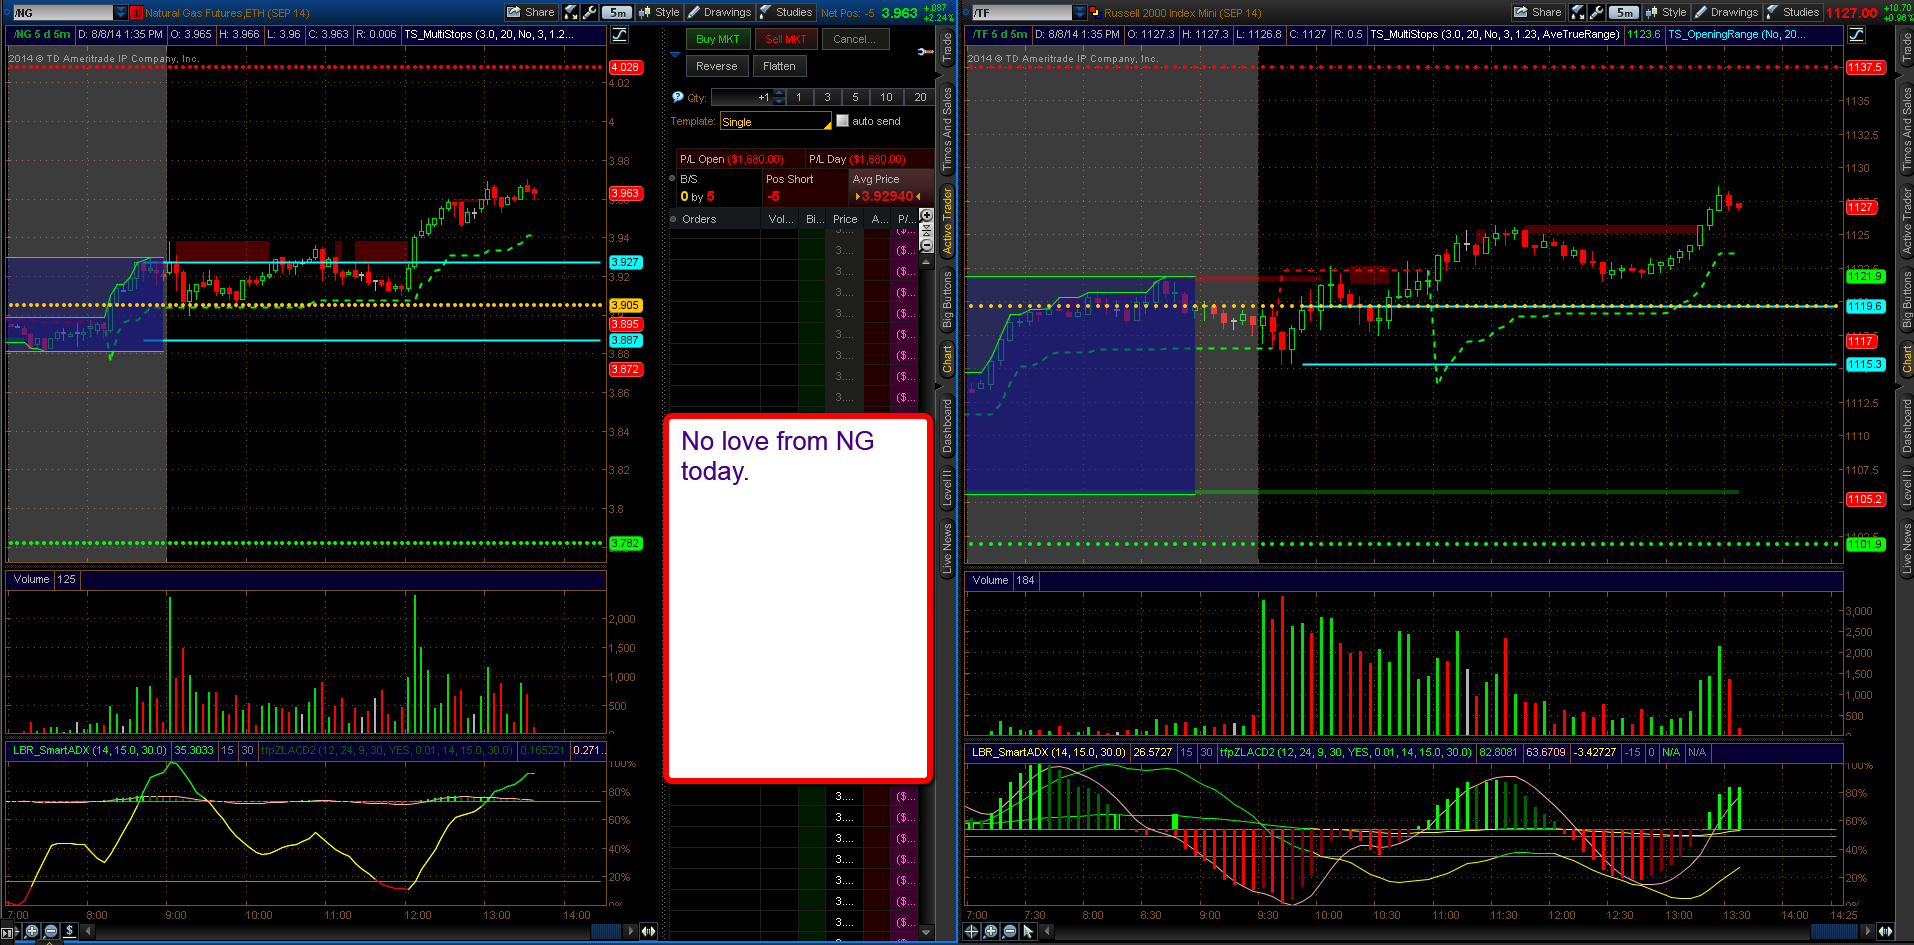
Task: Open the Dashboard tab beside the NG chart
Action: pos(947,426)
